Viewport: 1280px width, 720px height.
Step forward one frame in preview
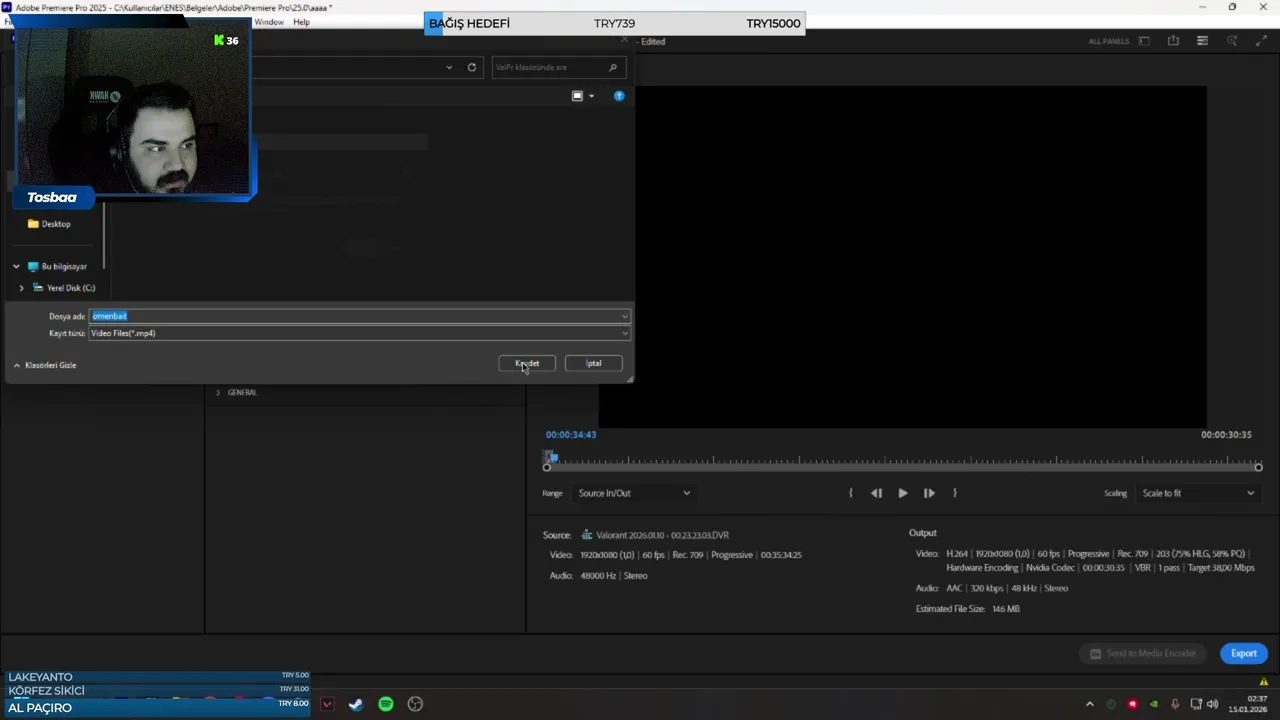[929, 493]
